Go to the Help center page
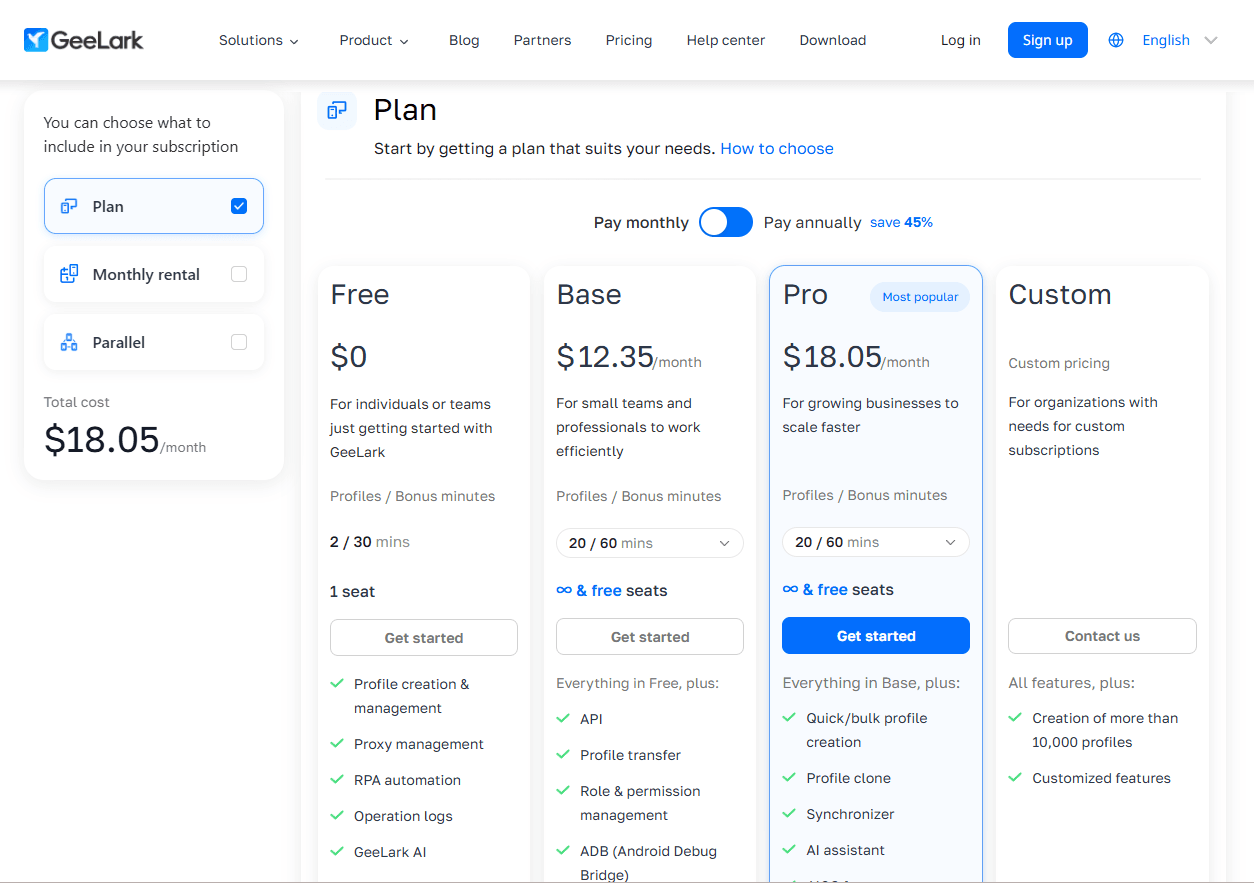The width and height of the screenshot is (1254, 883). (726, 40)
